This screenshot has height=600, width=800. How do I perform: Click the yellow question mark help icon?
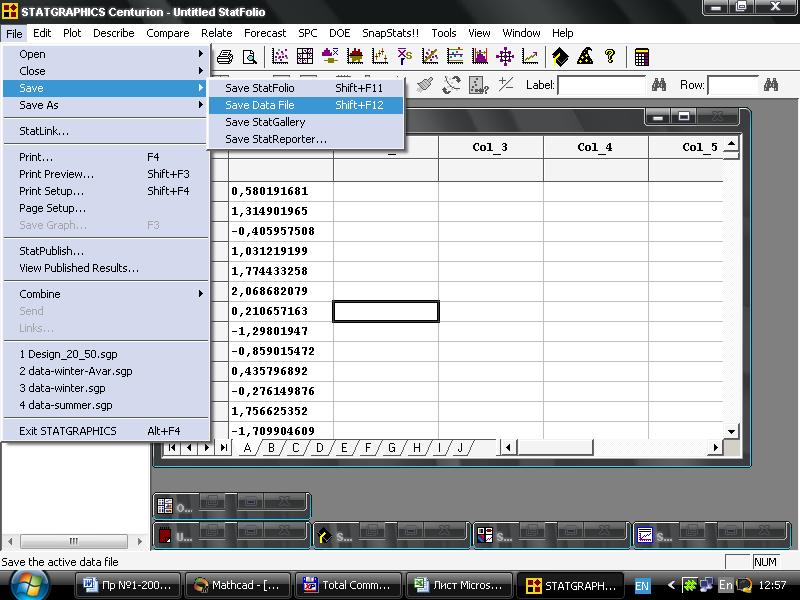click(x=610, y=57)
